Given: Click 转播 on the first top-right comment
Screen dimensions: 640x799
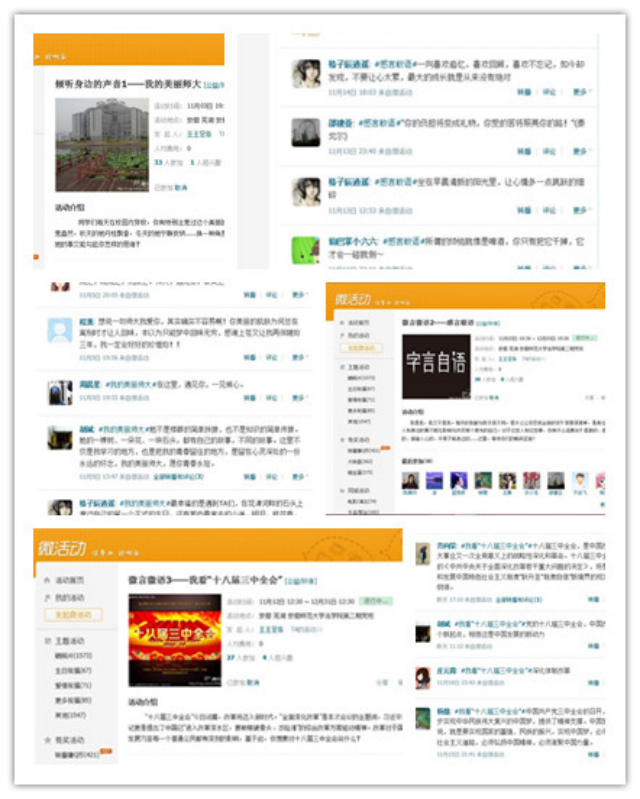Looking at the screenshot, I should [524, 92].
